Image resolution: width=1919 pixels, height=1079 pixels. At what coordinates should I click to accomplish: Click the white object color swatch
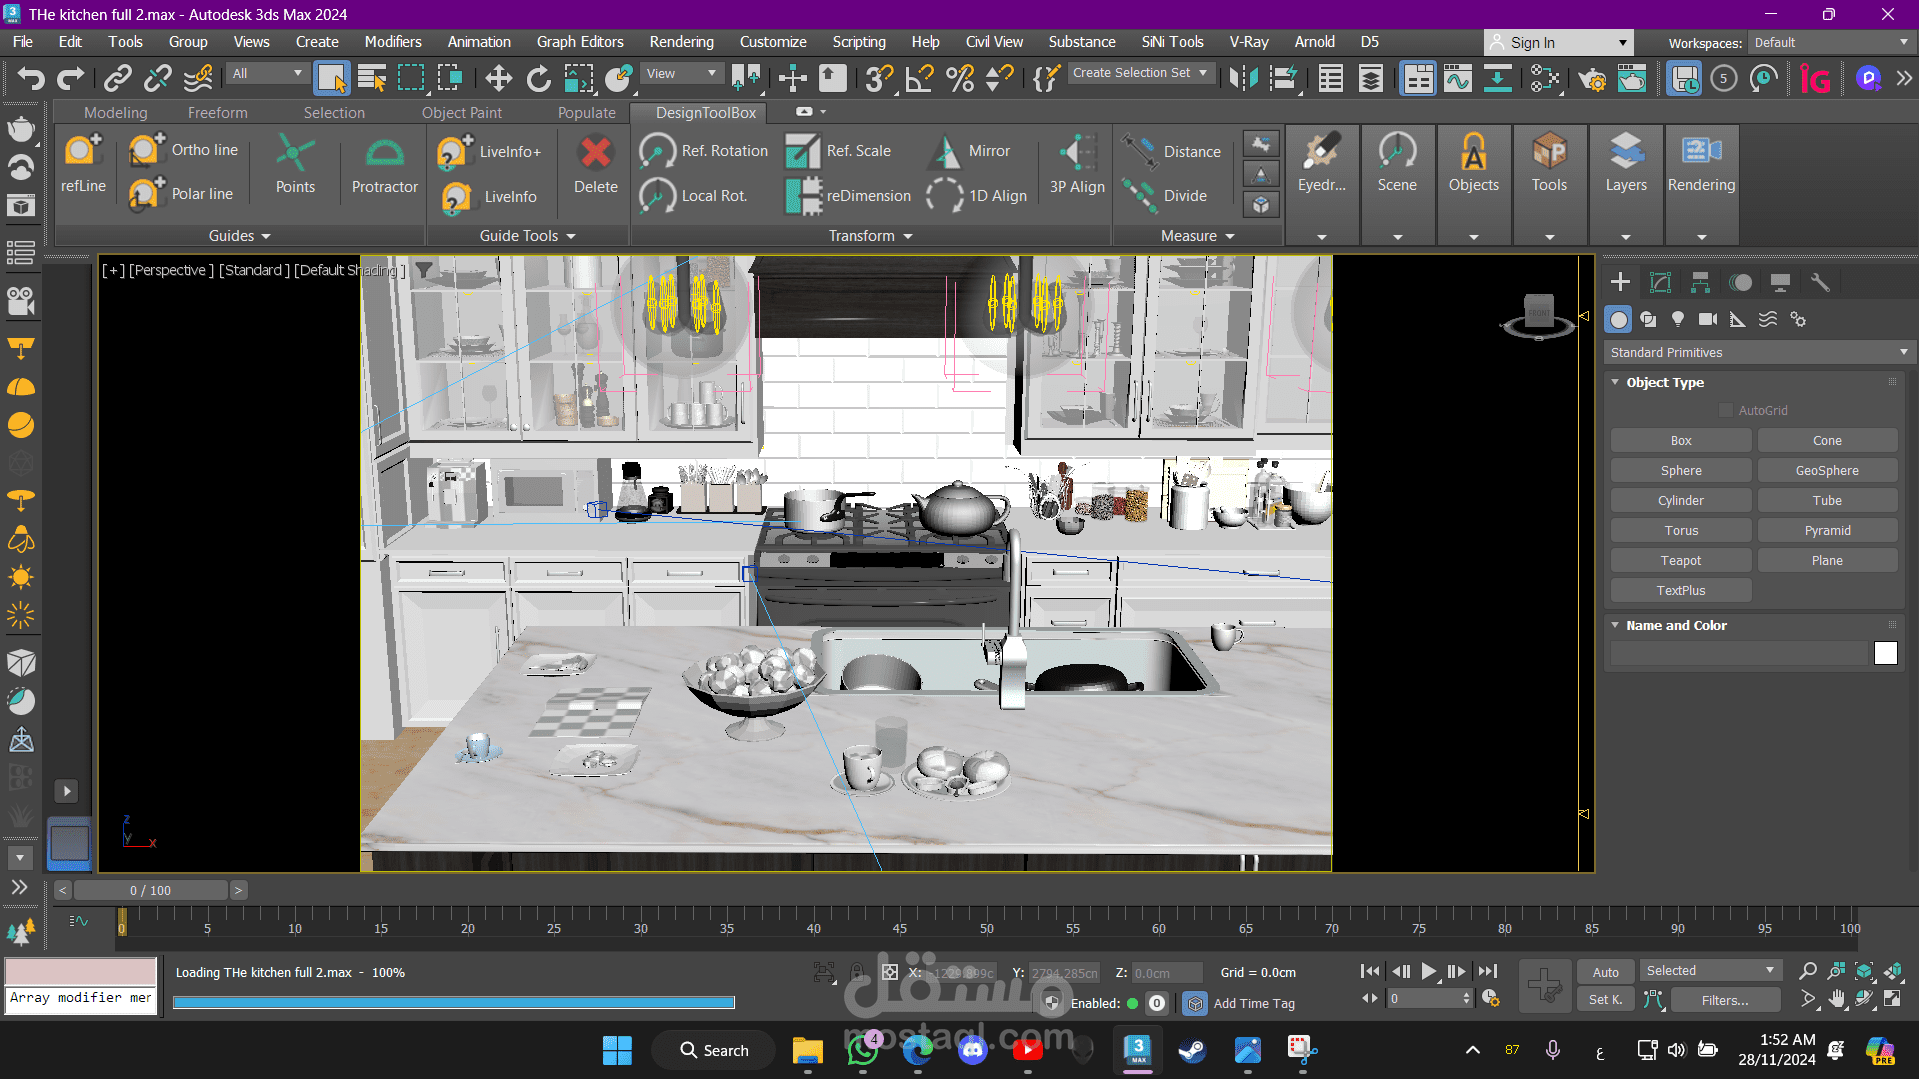1885,653
